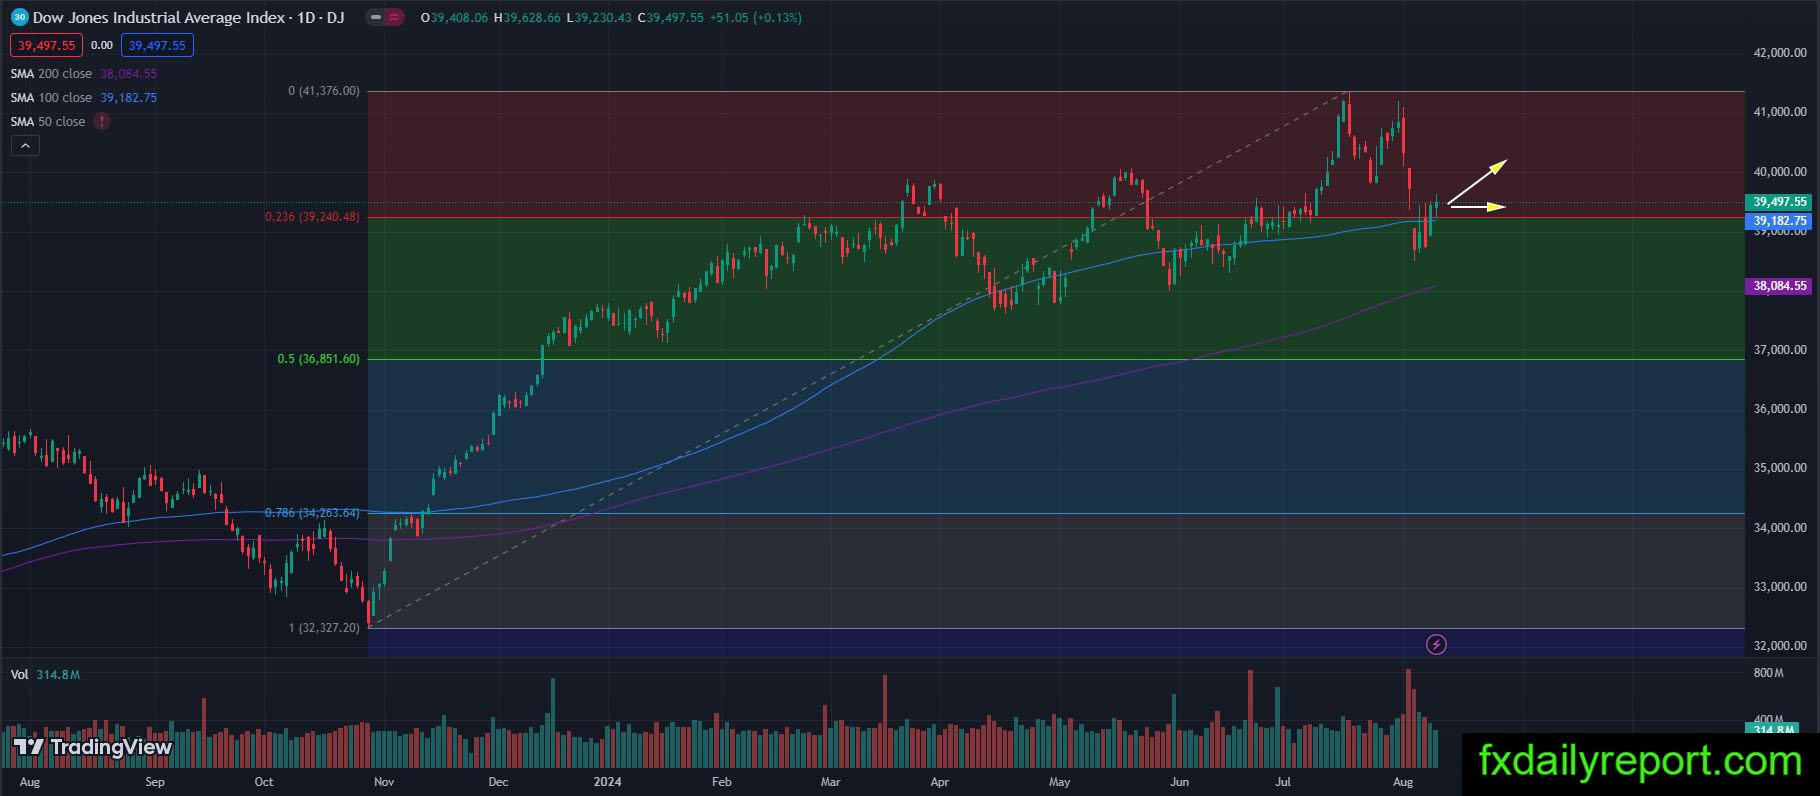This screenshot has width=1820, height=796.
Task: Select the Vol indicator legend
Action: click(19, 675)
